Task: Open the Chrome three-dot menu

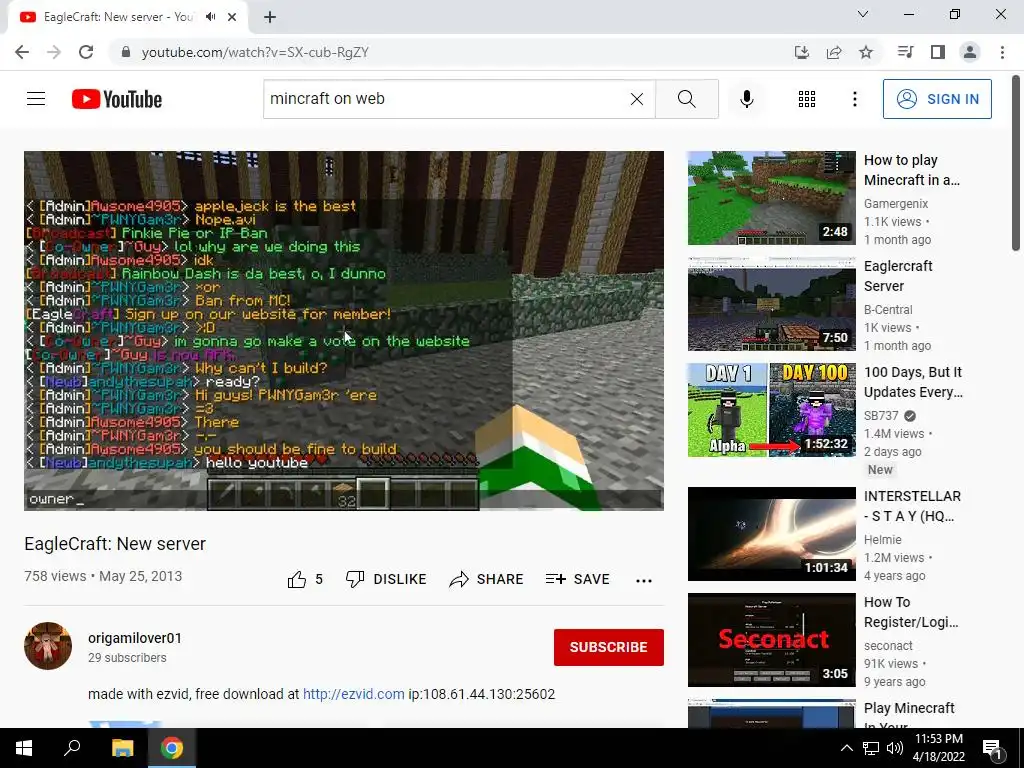Action: coord(1002,52)
